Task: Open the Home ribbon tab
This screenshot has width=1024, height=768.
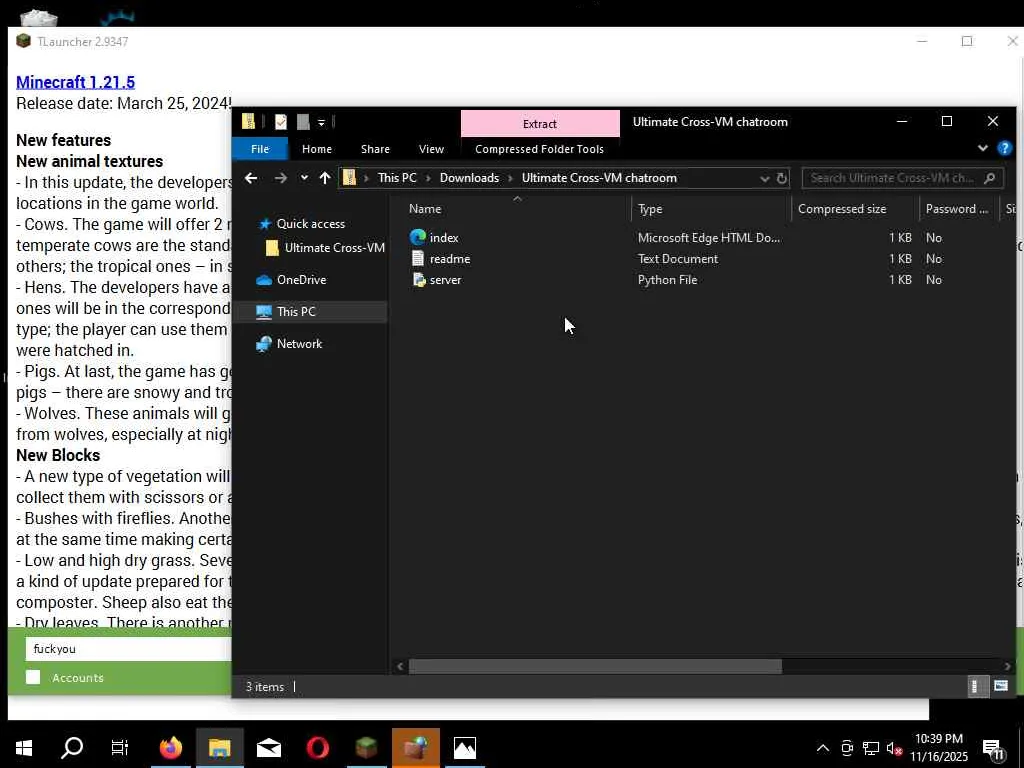Action: (317, 149)
